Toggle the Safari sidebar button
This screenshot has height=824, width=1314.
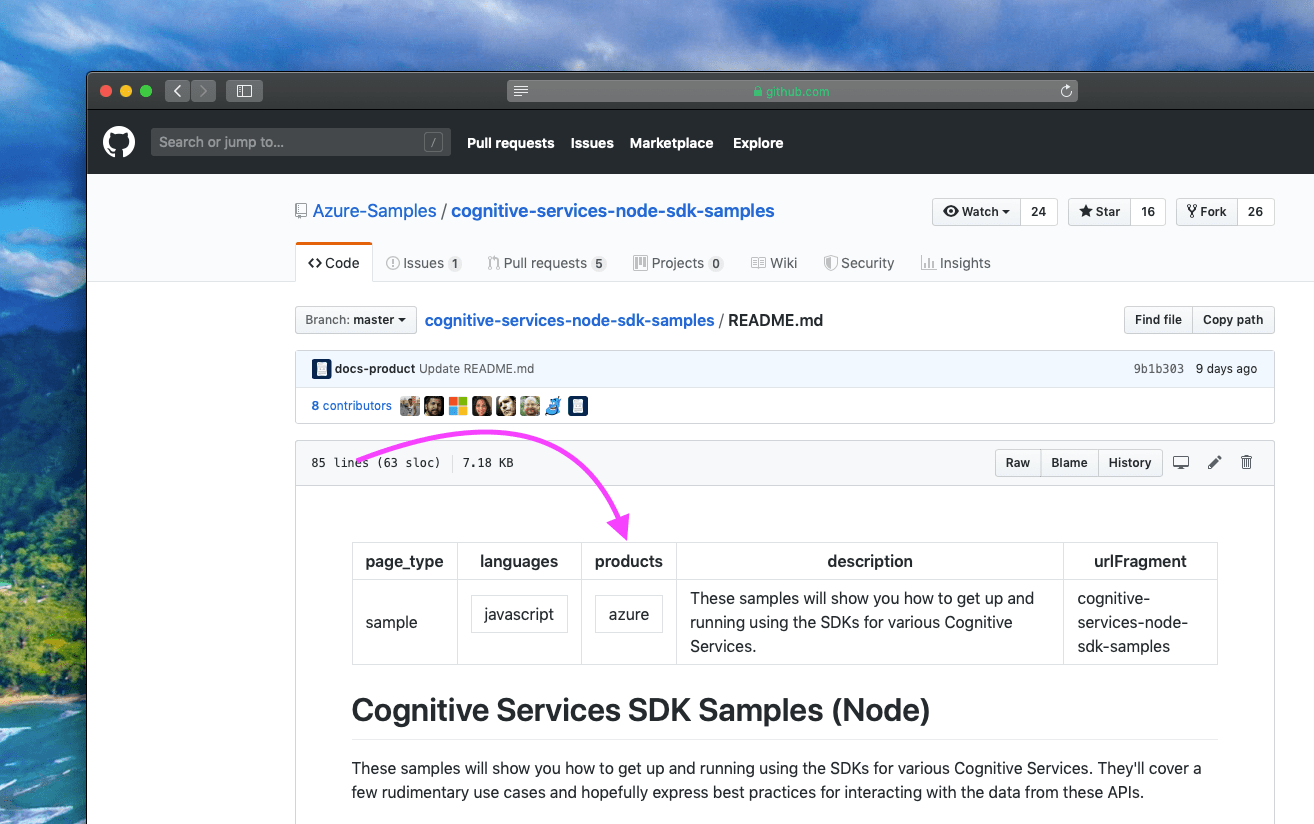point(244,91)
